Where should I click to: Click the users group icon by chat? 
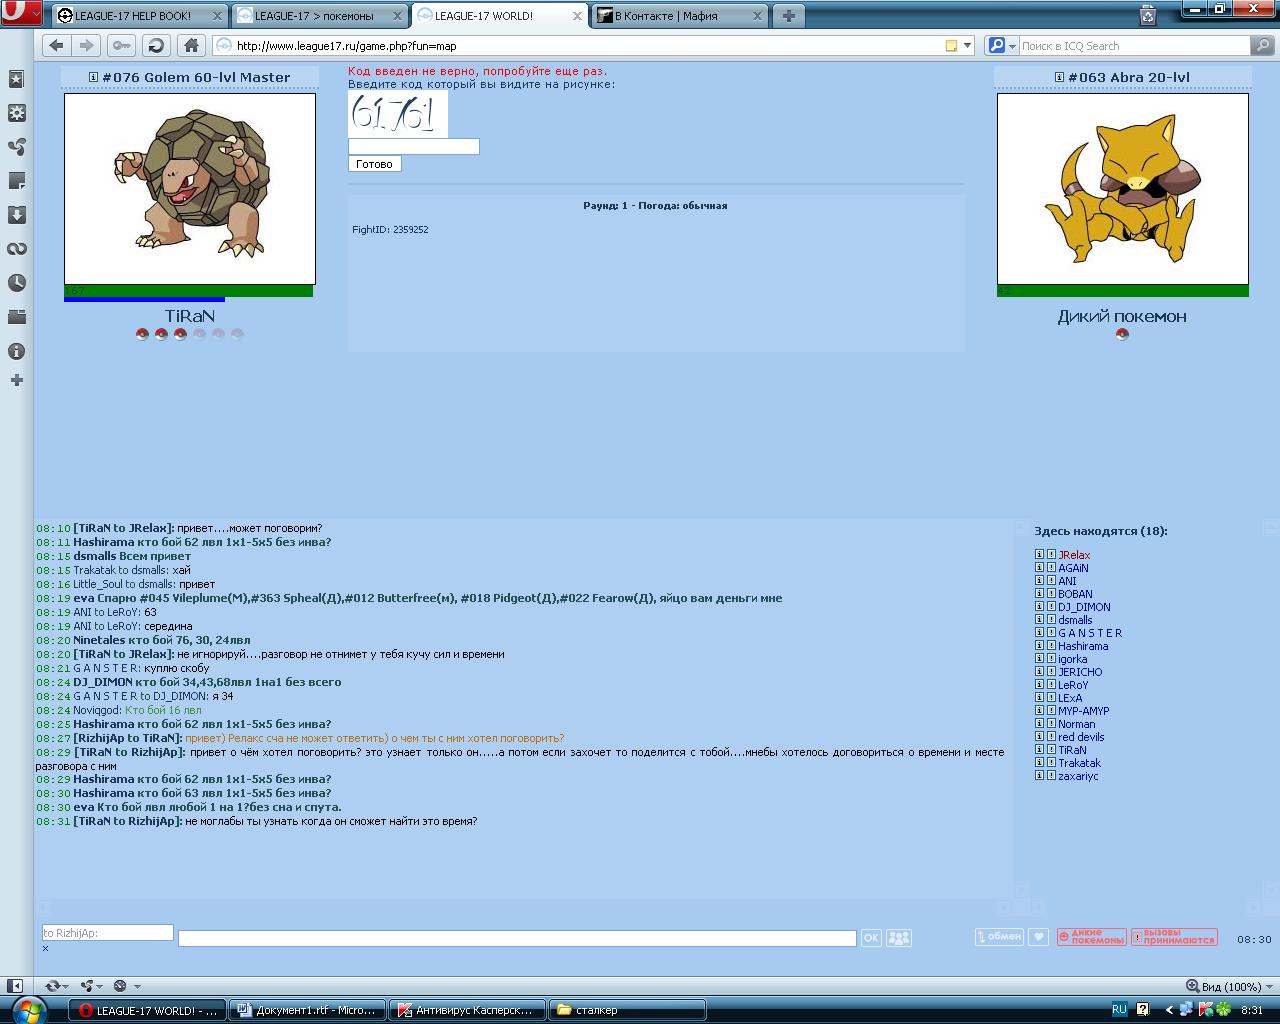click(899, 938)
